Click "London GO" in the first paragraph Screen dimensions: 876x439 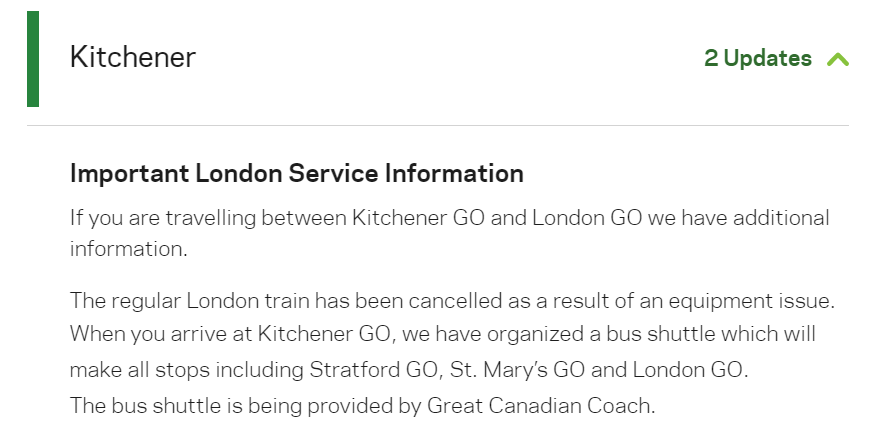click(x=566, y=218)
